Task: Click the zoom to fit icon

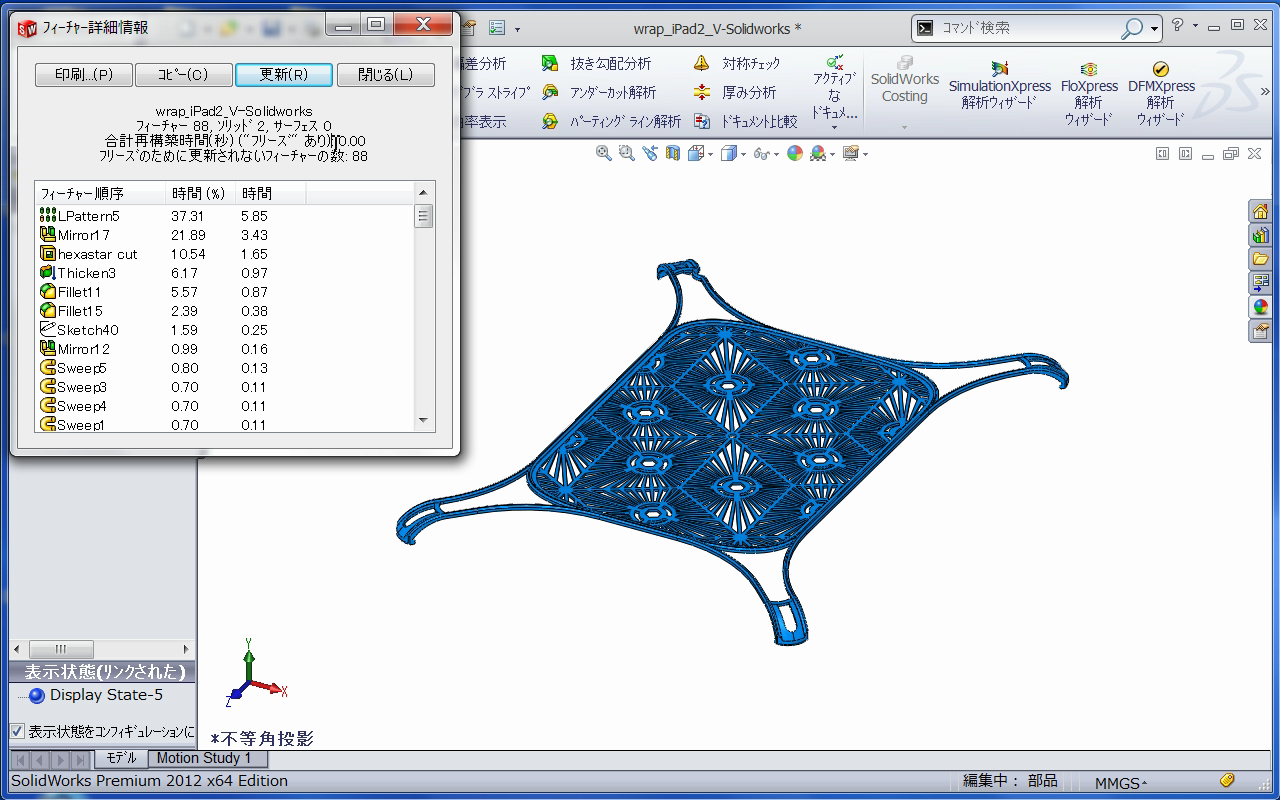Action: (603, 153)
